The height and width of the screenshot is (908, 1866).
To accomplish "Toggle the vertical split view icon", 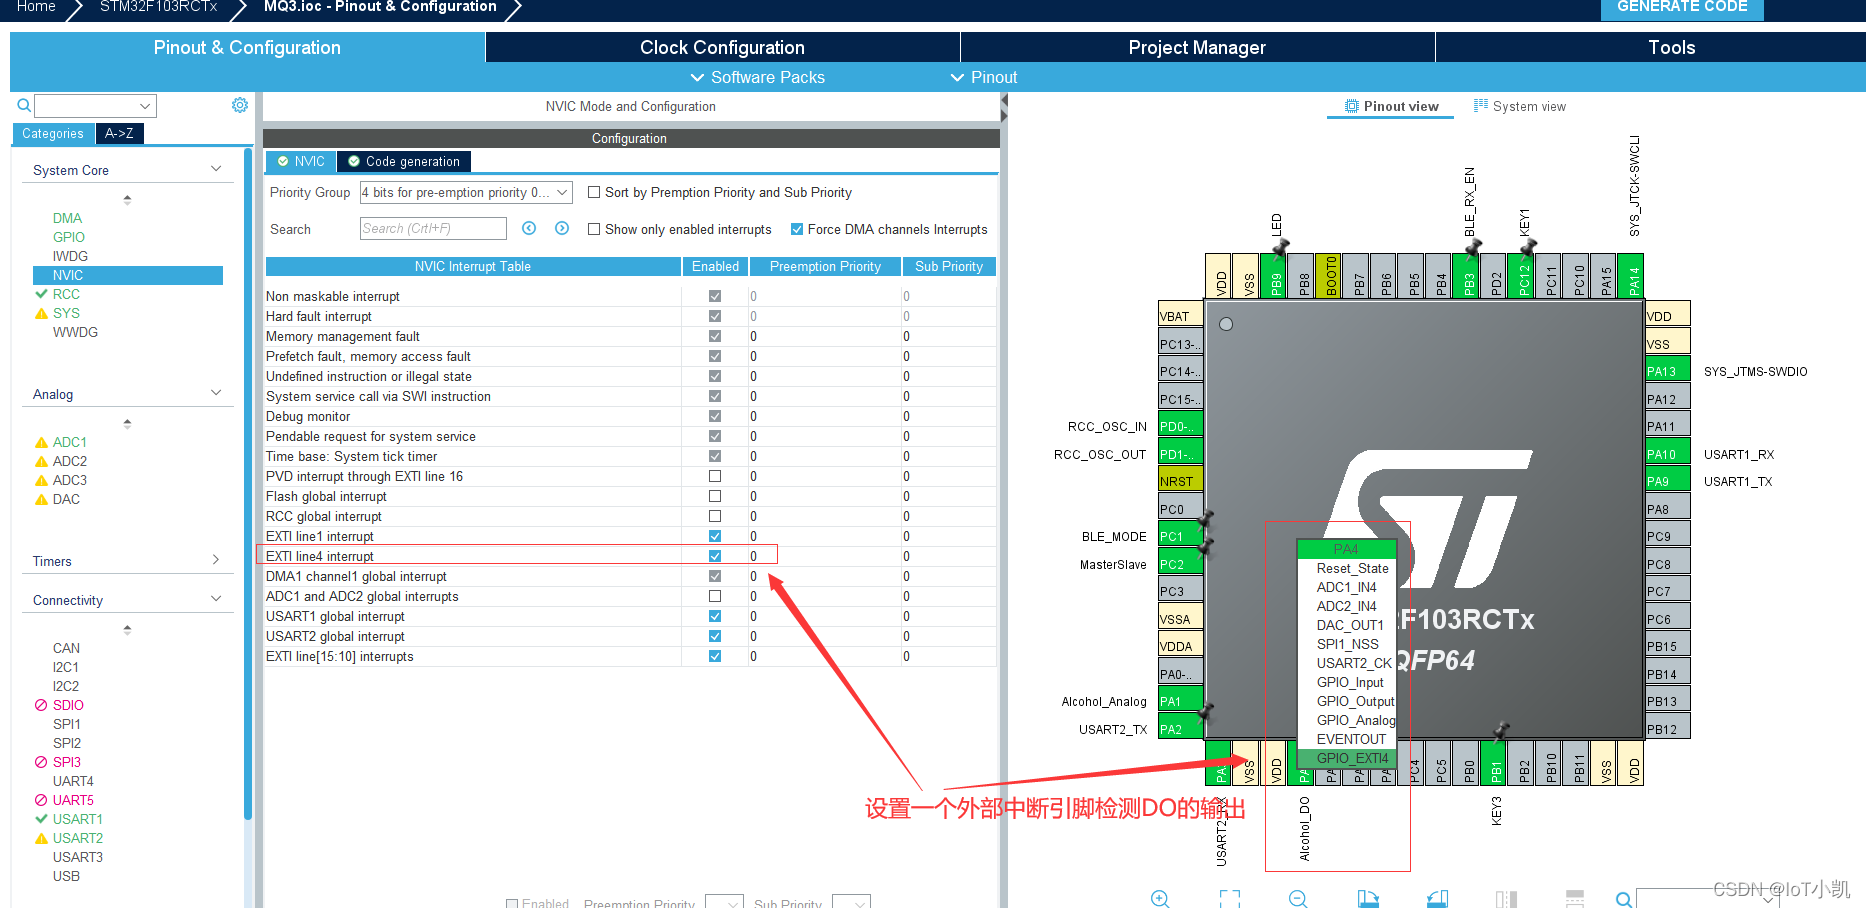I will (x=1506, y=899).
